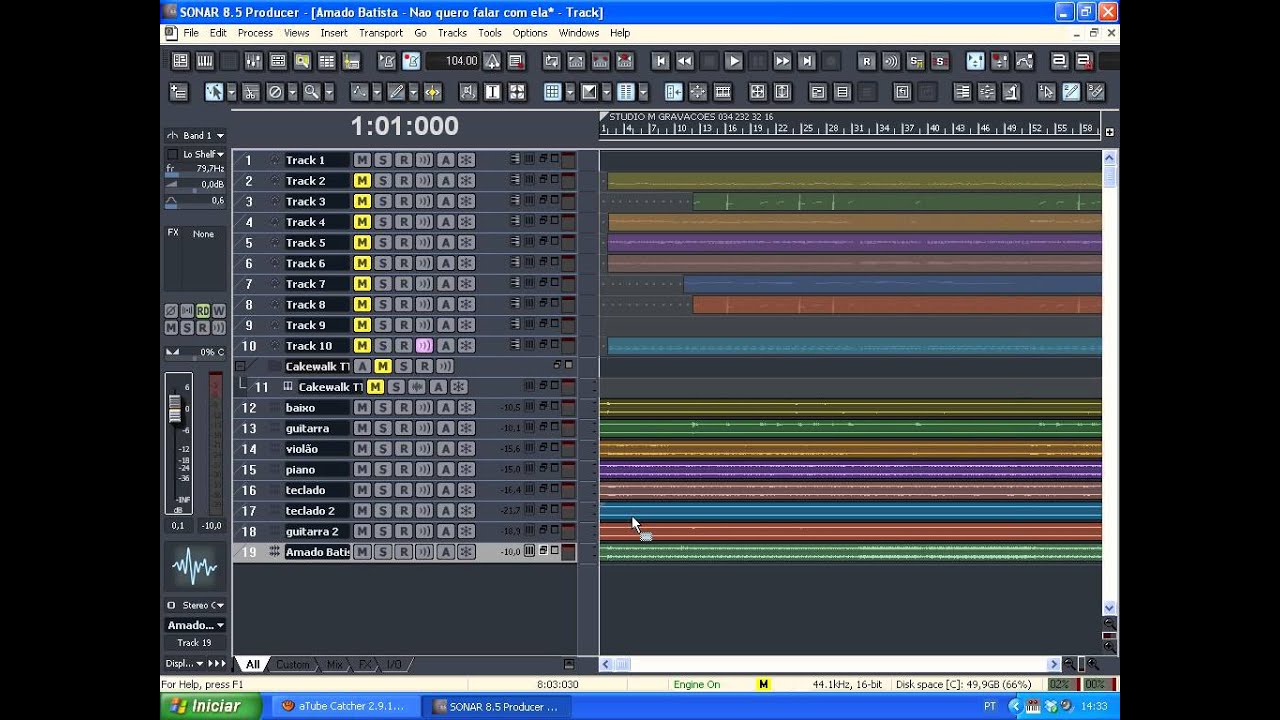Image resolution: width=1280 pixels, height=720 pixels.
Task: Switch to the Mix tab
Action: tap(334, 664)
